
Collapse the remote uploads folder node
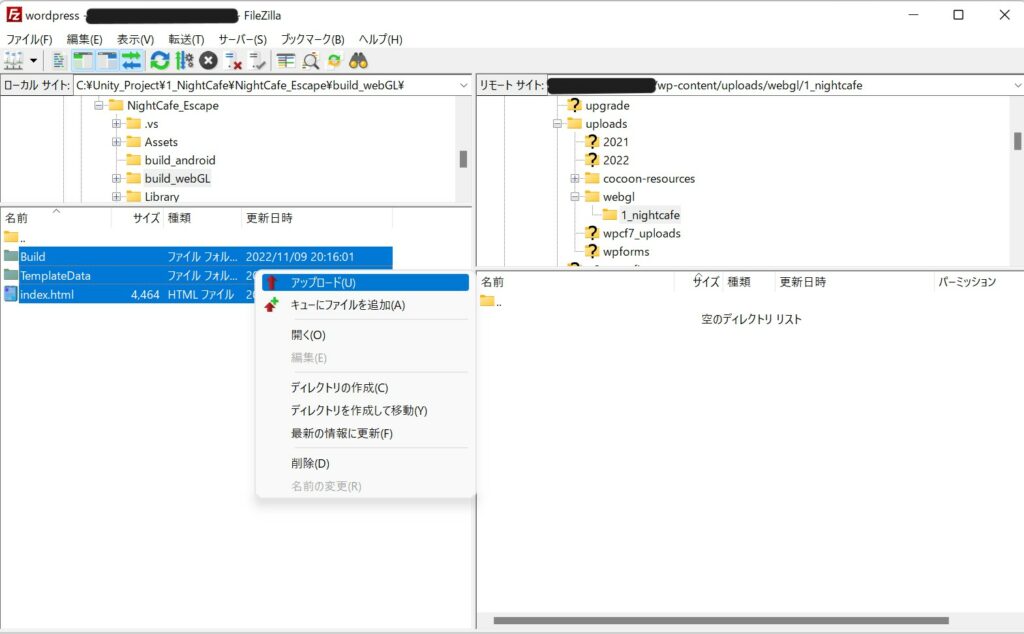[557, 123]
